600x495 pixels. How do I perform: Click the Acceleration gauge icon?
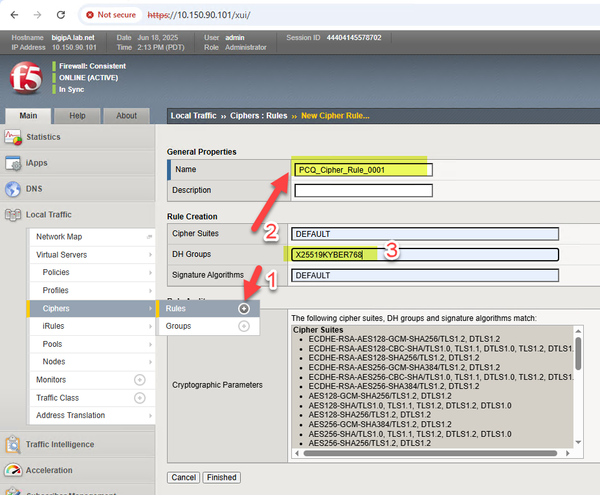[14, 470]
